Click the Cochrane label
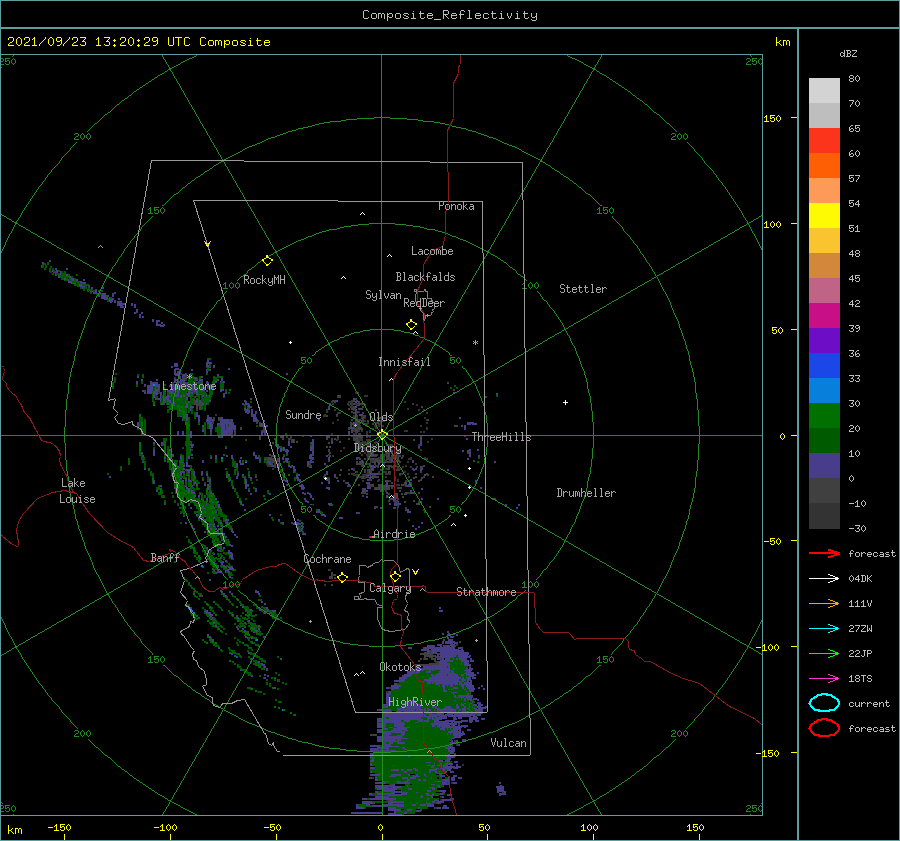Viewport: 900px width, 841px height. point(327,559)
